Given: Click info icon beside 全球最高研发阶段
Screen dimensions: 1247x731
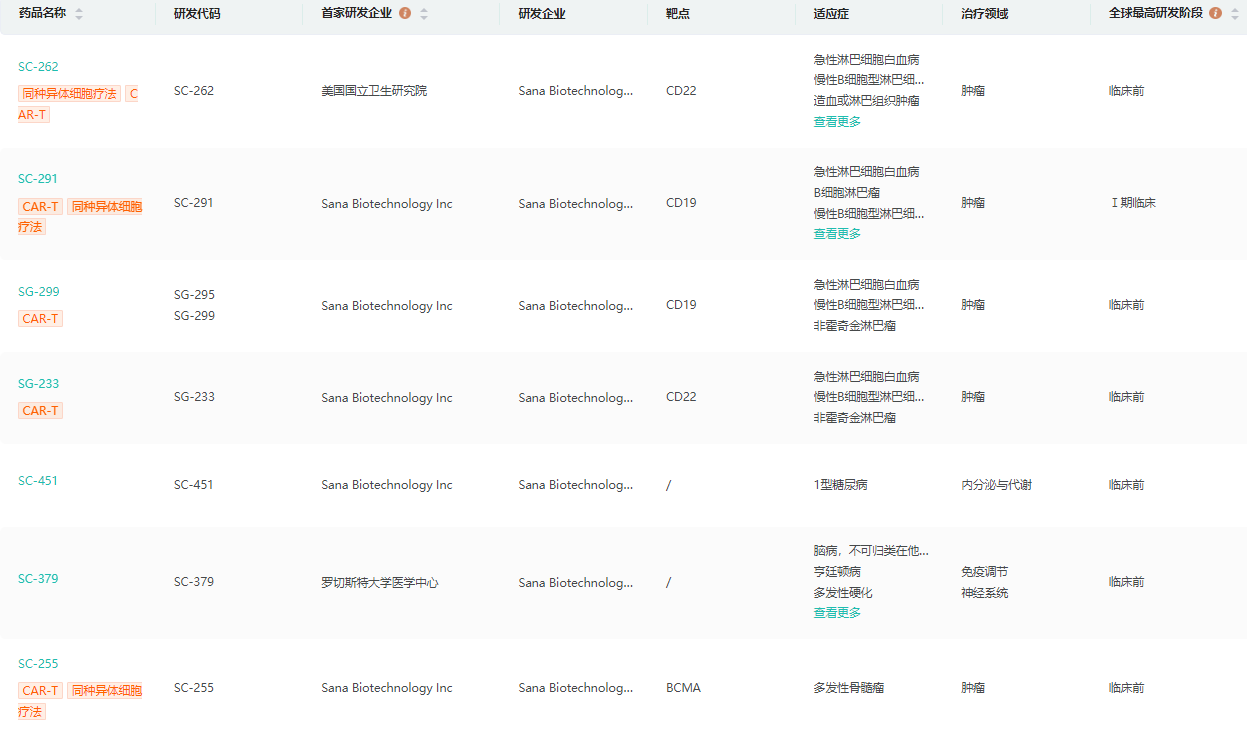Looking at the screenshot, I should [1215, 13].
